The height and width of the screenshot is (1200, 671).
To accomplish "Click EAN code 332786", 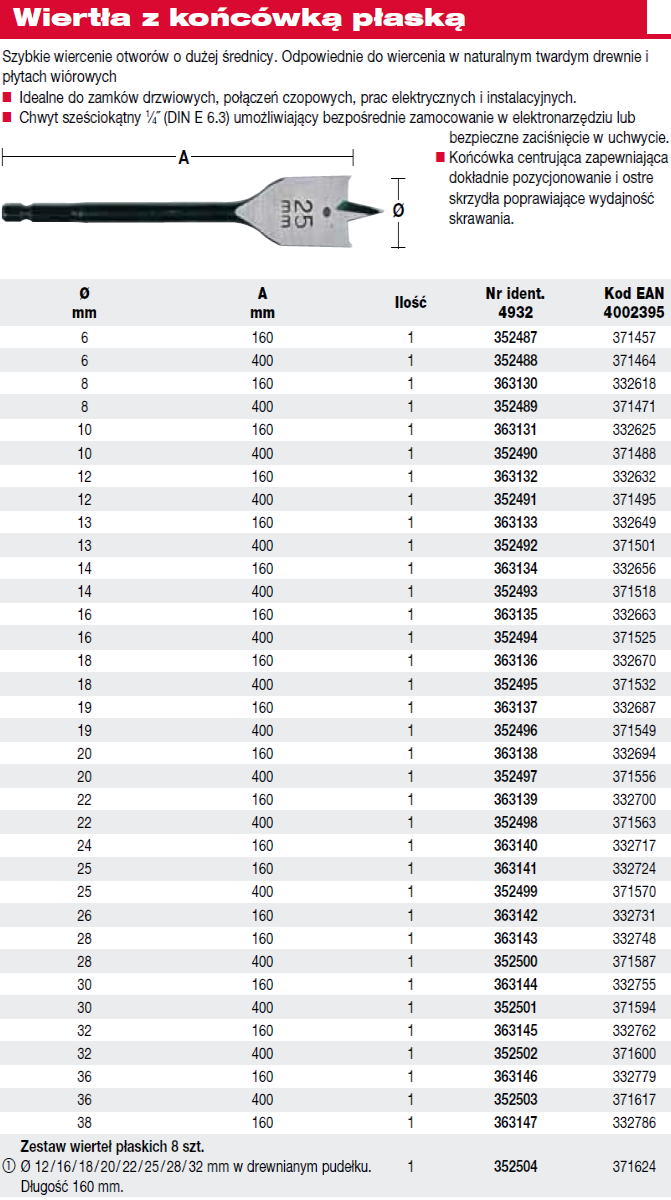I will tap(632, 1123).
